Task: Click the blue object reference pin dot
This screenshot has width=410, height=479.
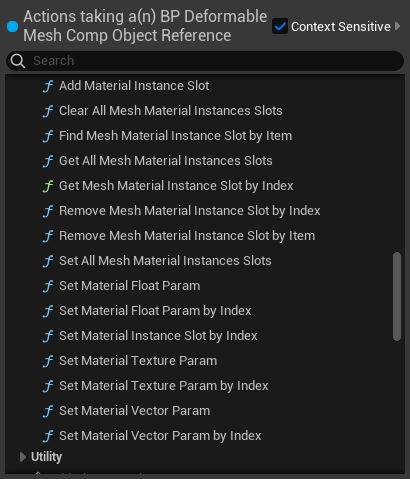Action: point(12,27)
